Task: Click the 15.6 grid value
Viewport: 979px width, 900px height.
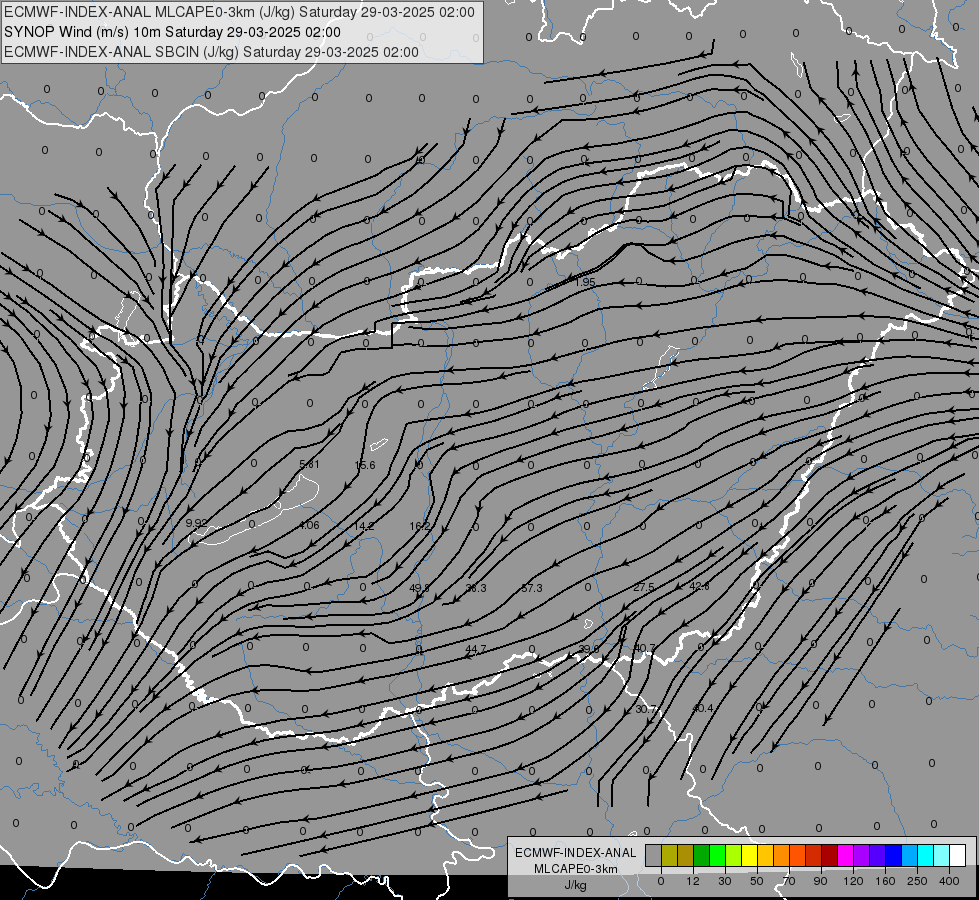Action: coord(365,465)
